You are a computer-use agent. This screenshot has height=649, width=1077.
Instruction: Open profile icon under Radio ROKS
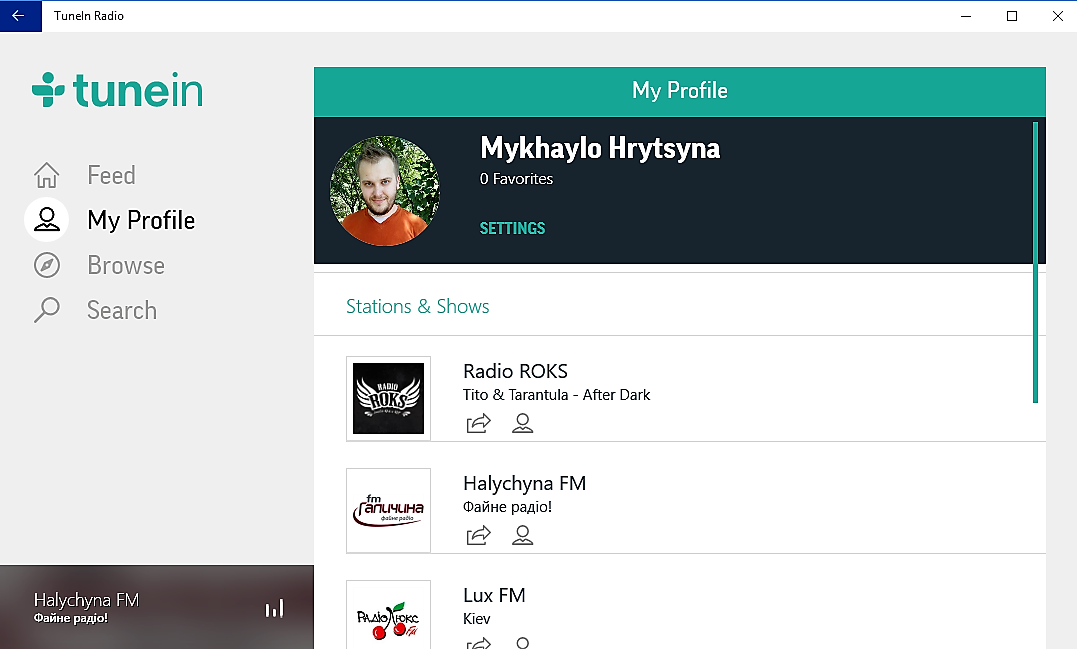522,423
